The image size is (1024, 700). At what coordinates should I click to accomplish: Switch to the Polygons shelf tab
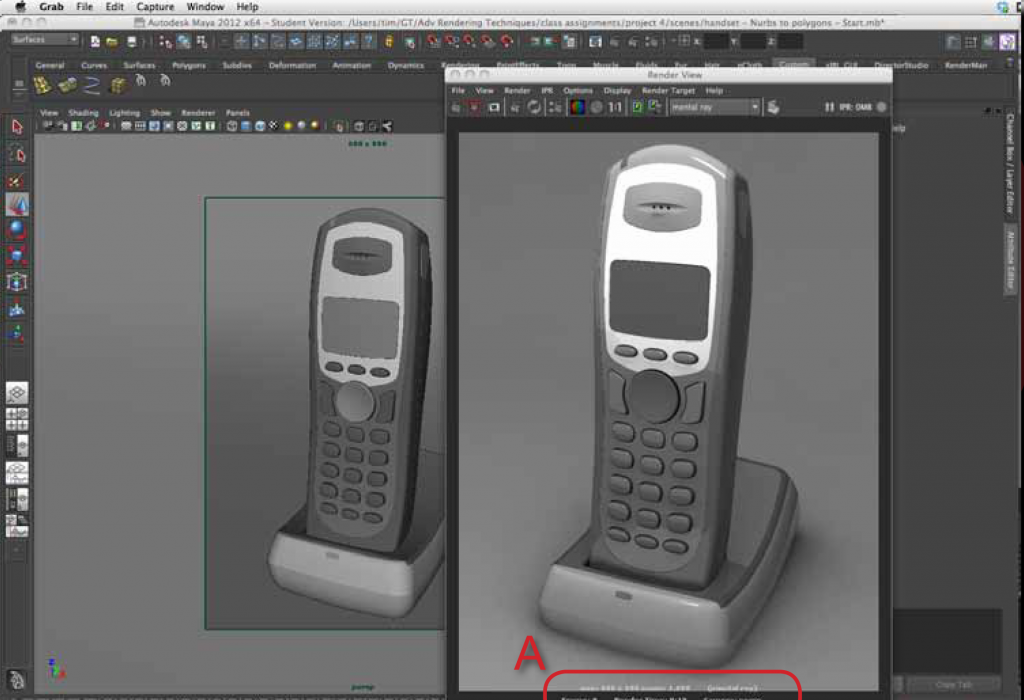pyautogui.click(x=188, y=64)
